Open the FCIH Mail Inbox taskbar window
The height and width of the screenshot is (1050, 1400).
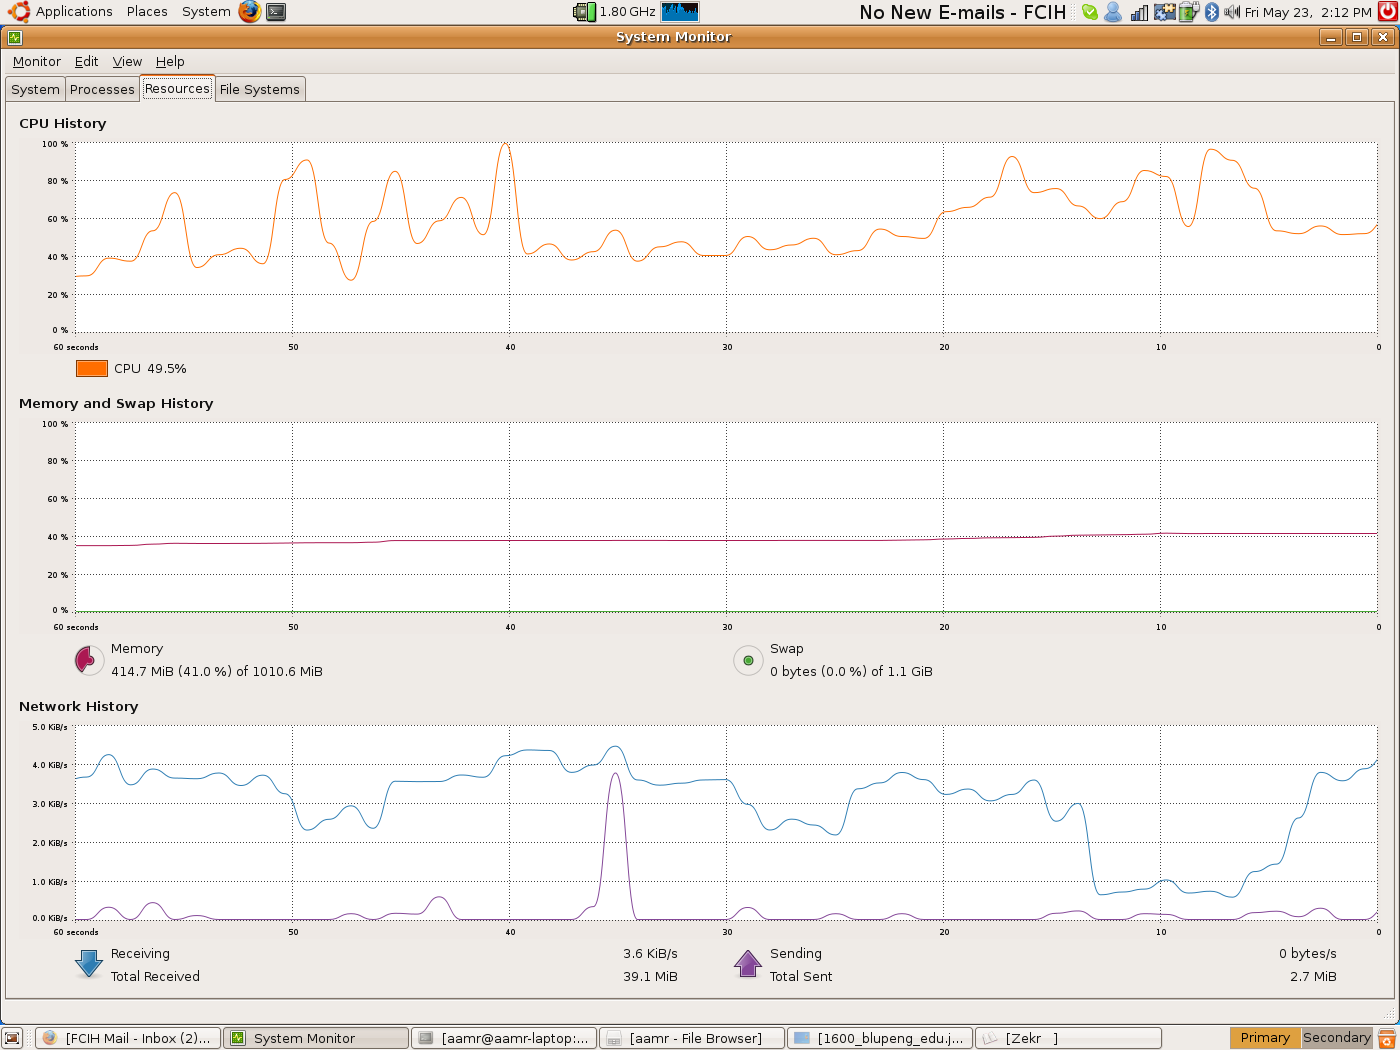pos(128,1038)
